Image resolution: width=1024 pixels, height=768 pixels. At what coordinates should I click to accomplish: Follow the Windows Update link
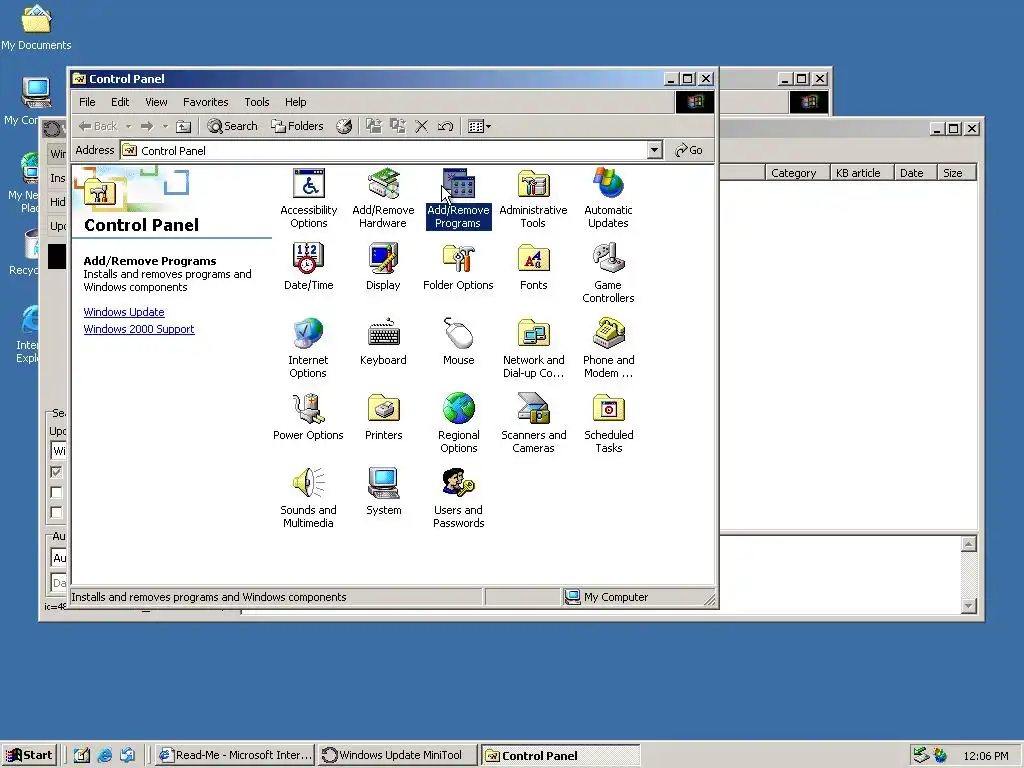[x=123, y=312]
